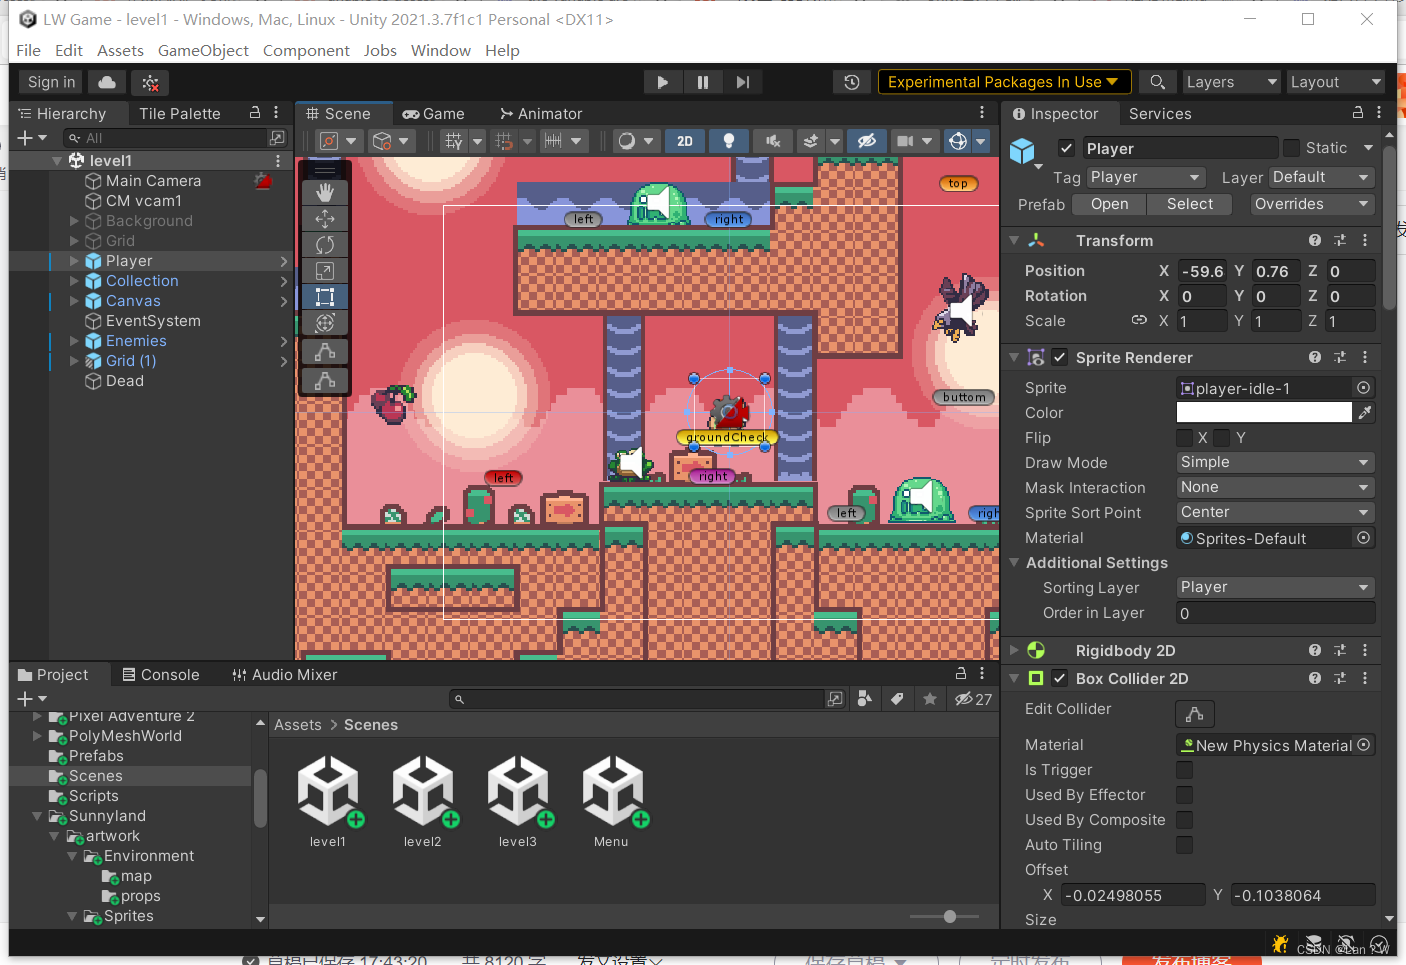The image size is (1406, 965).
Task: Open the collab settings bug icon
Action: click(x=150, y=82)
